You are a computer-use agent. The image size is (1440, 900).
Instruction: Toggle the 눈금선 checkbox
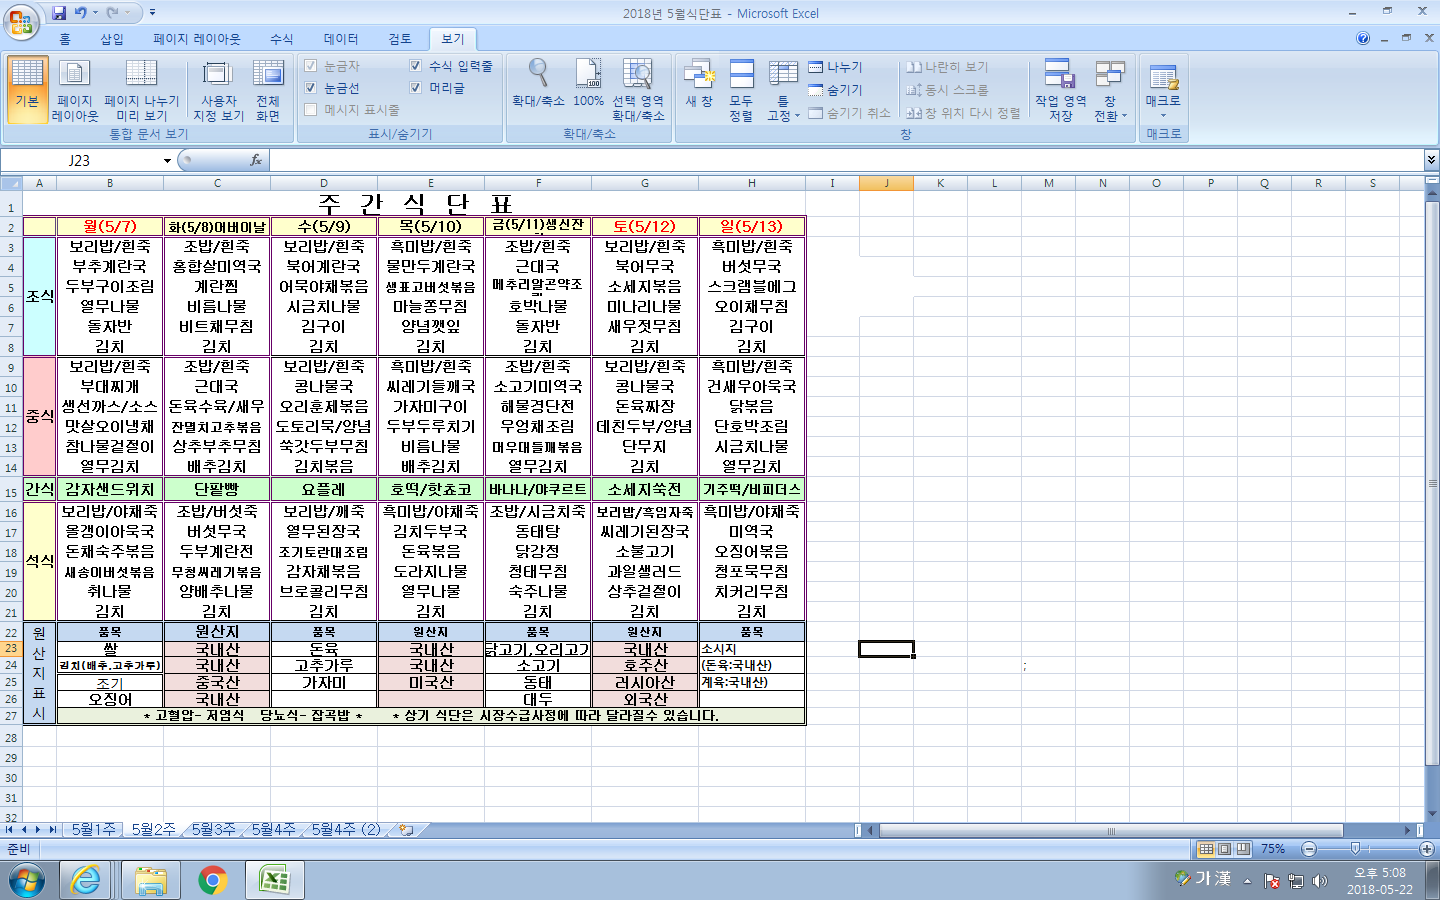coord(311,88)
